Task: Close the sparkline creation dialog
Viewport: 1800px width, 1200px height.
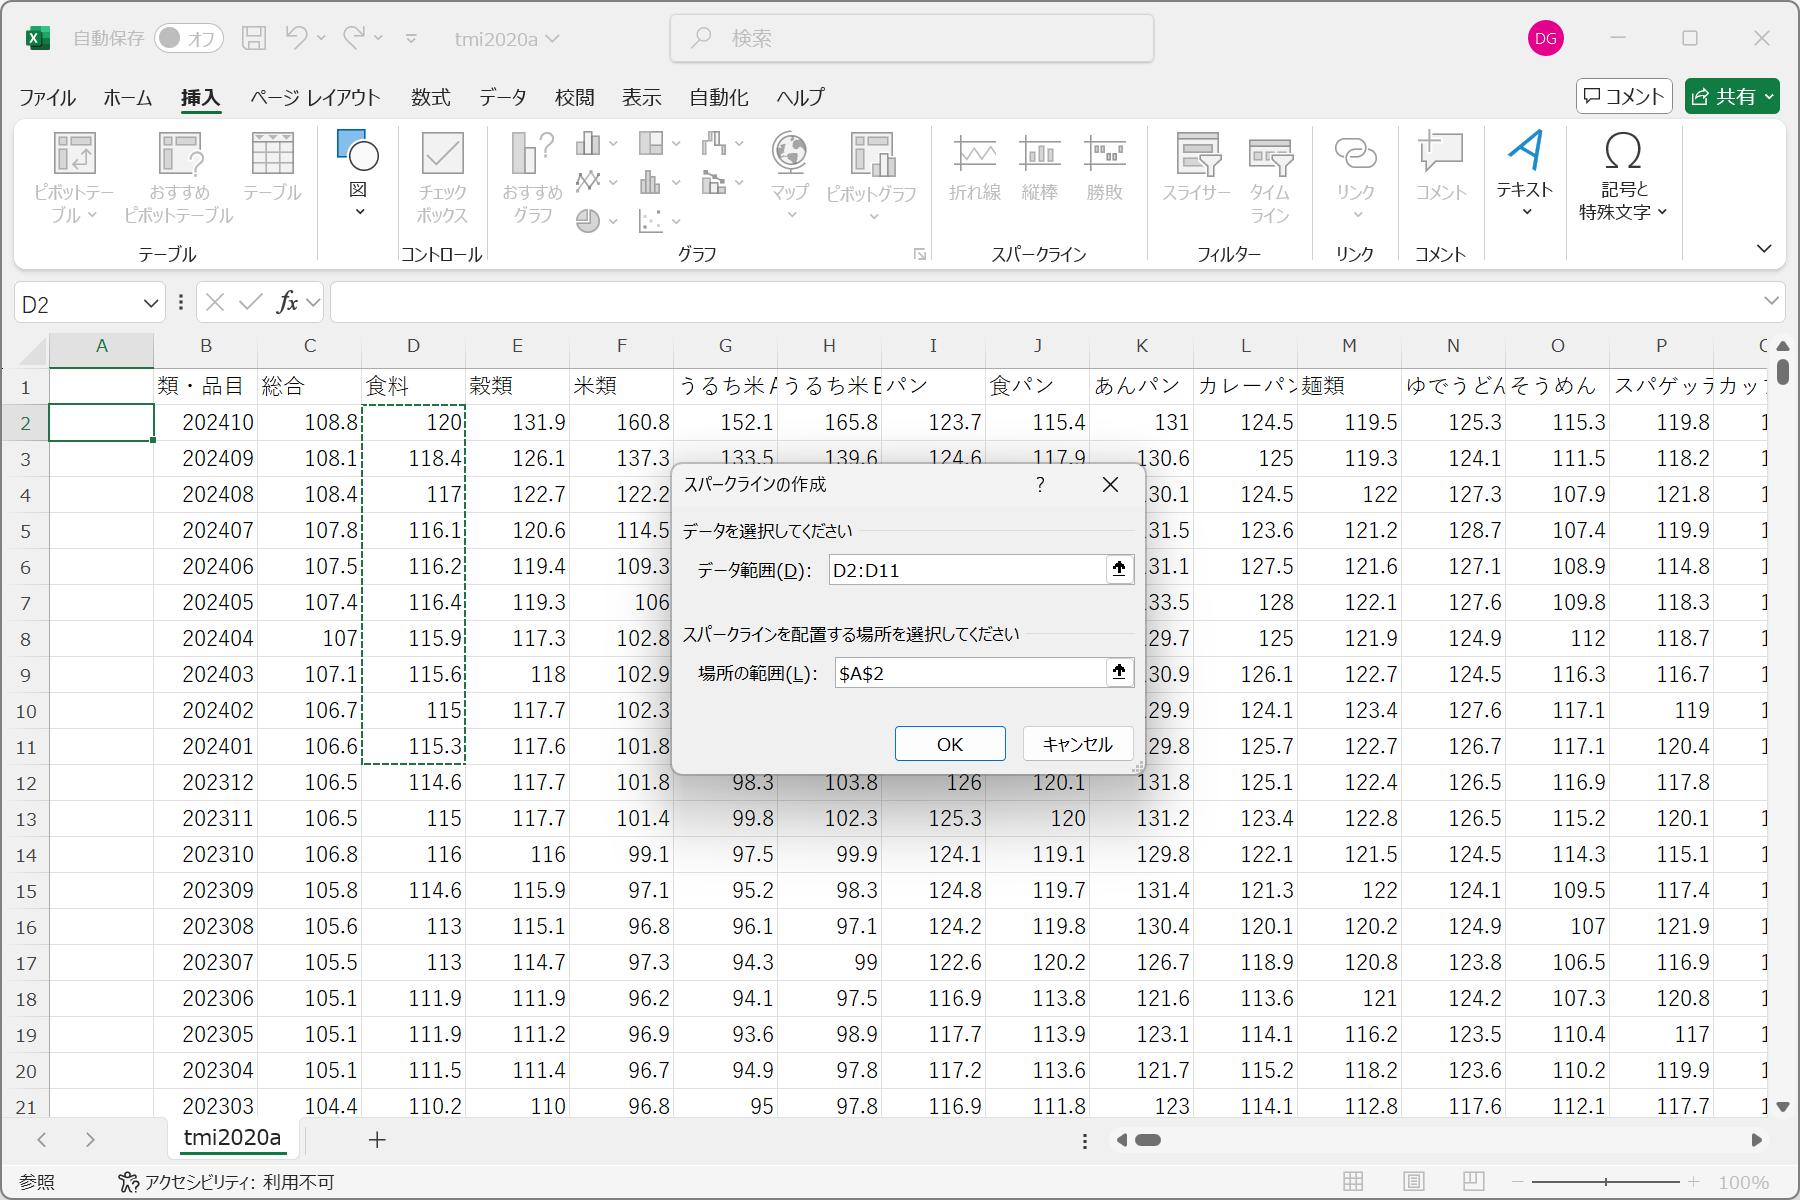Action: 1110,484
